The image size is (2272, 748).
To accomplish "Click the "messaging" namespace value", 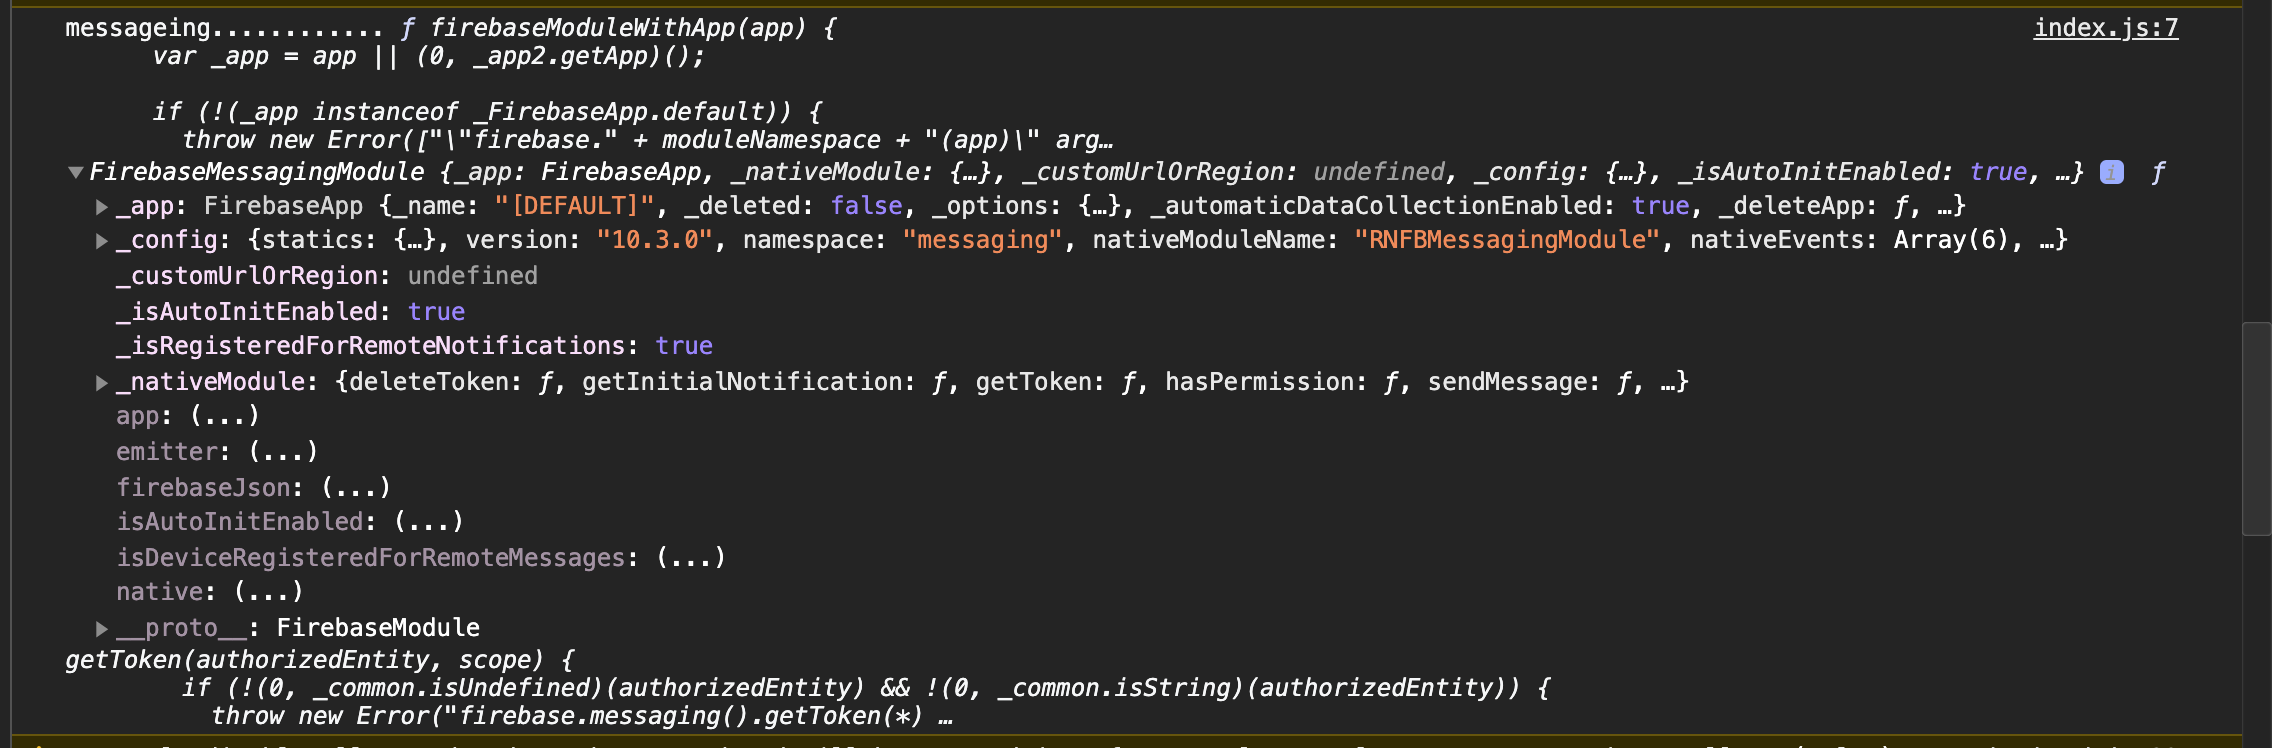I will tap(982, 240).
